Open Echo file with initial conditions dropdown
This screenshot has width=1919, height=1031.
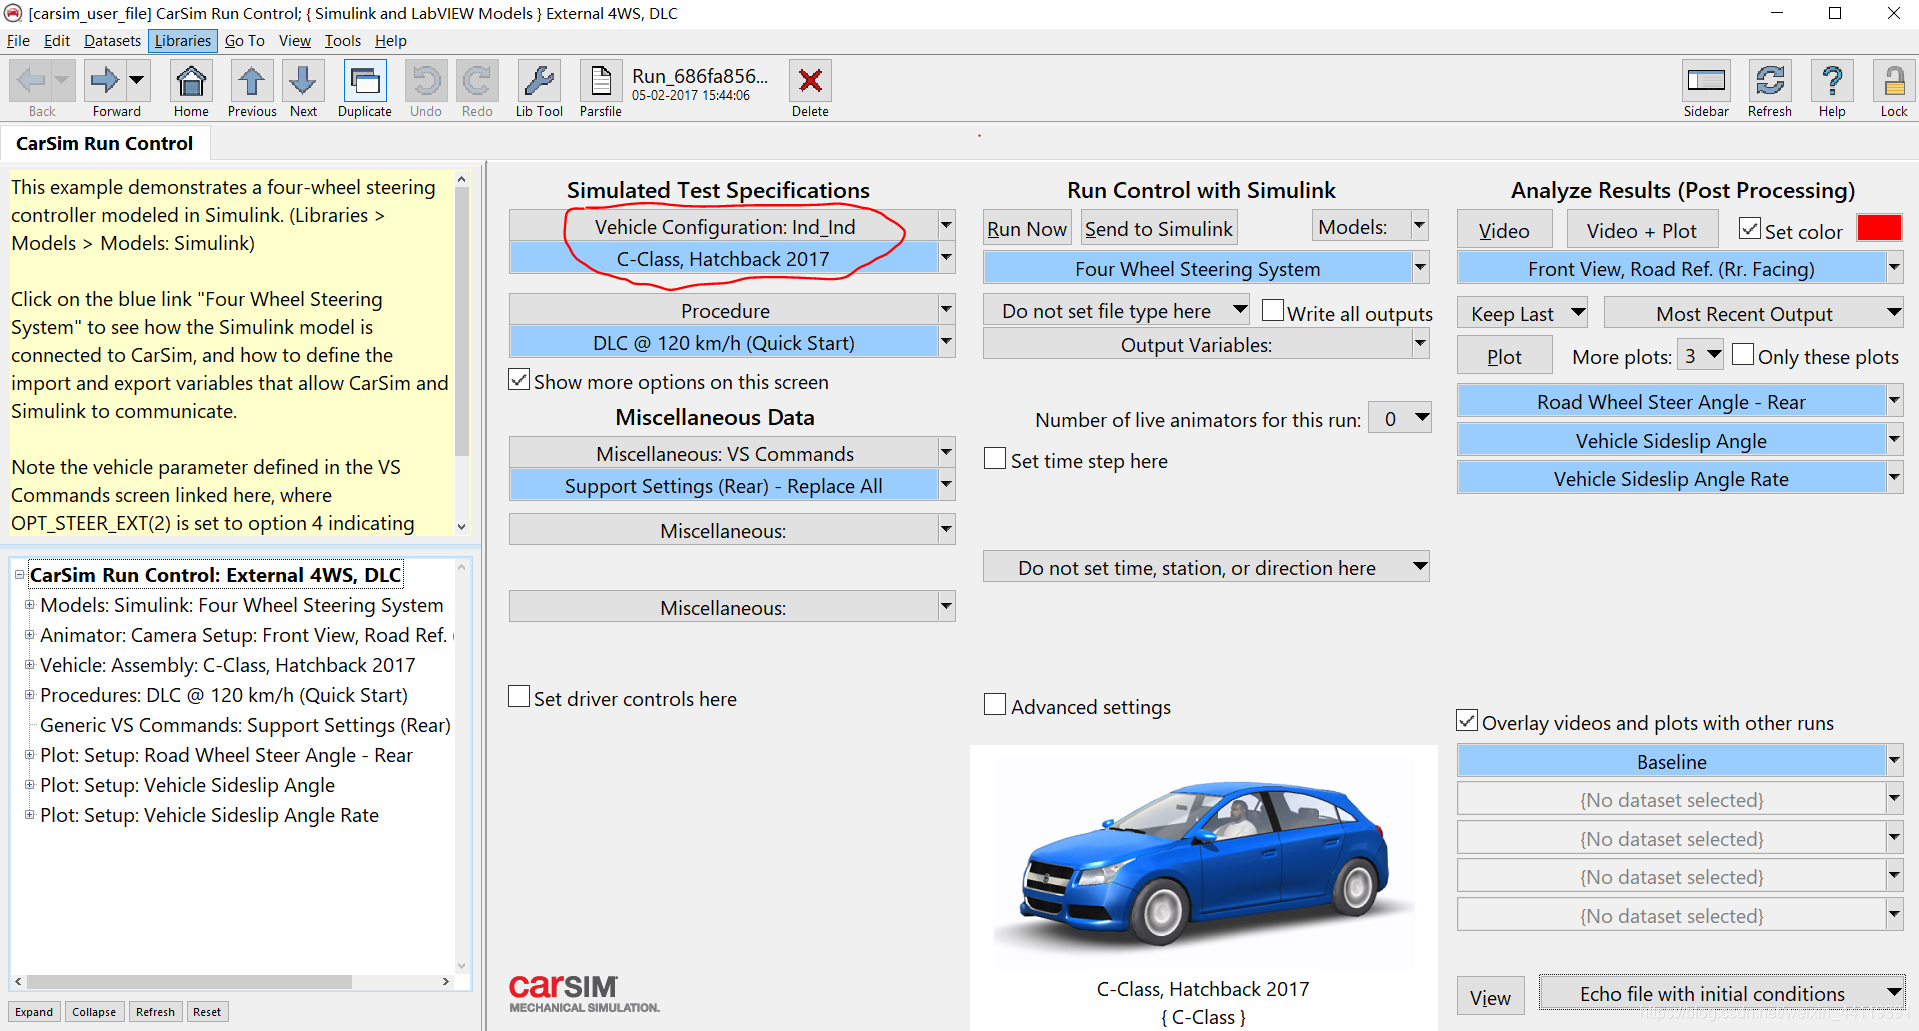(1722, 994)
